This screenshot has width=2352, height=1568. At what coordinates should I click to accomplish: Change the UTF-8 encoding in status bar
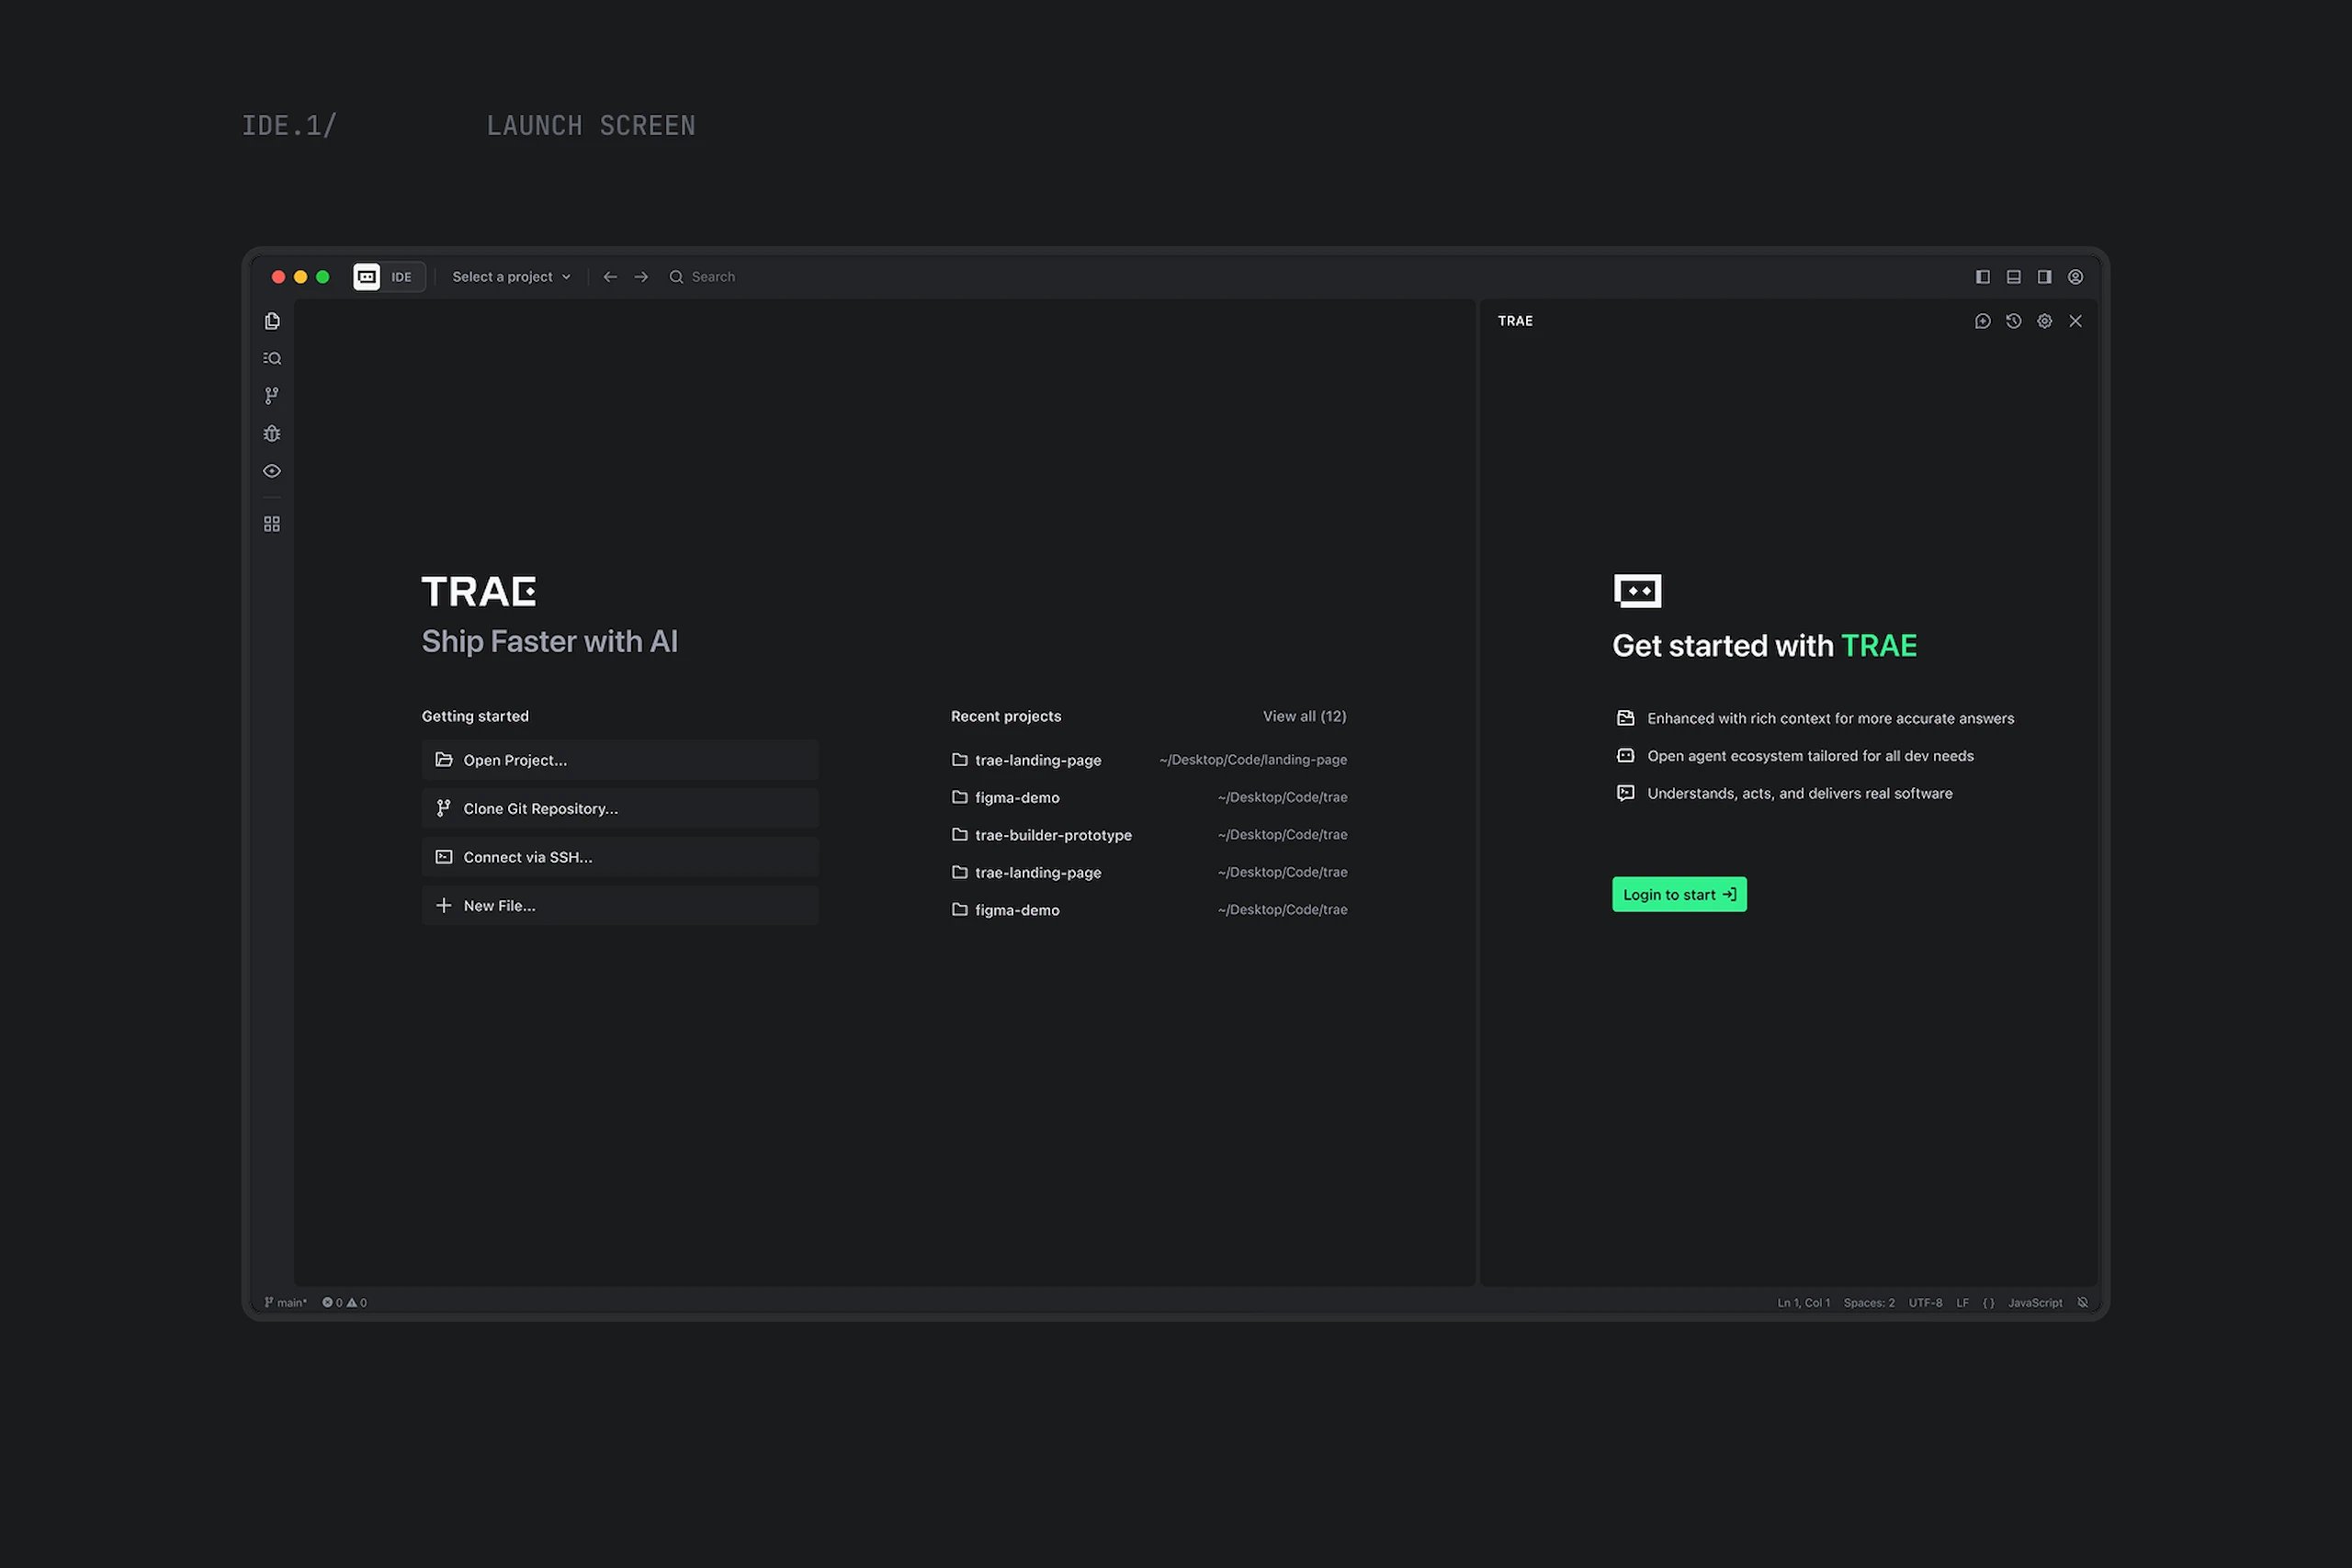(x=1925, y=1302)
